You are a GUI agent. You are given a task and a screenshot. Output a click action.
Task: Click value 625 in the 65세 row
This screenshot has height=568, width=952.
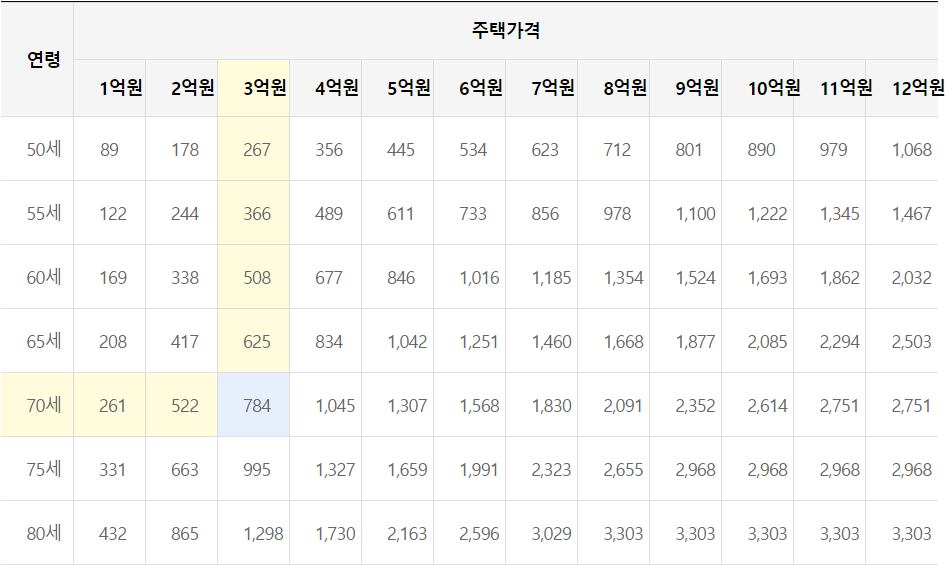click(x=257, y=342)
